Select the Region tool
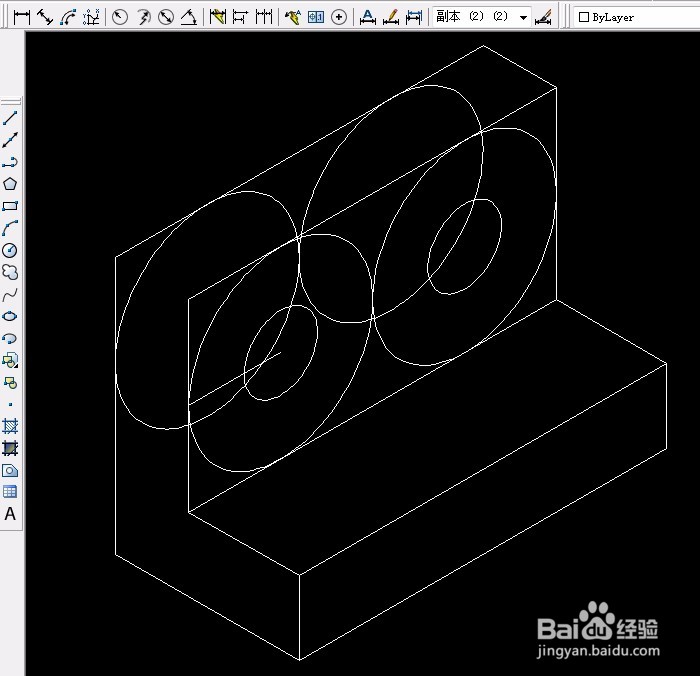This screenshot has height=676, width=700. [x=10, y=470]
